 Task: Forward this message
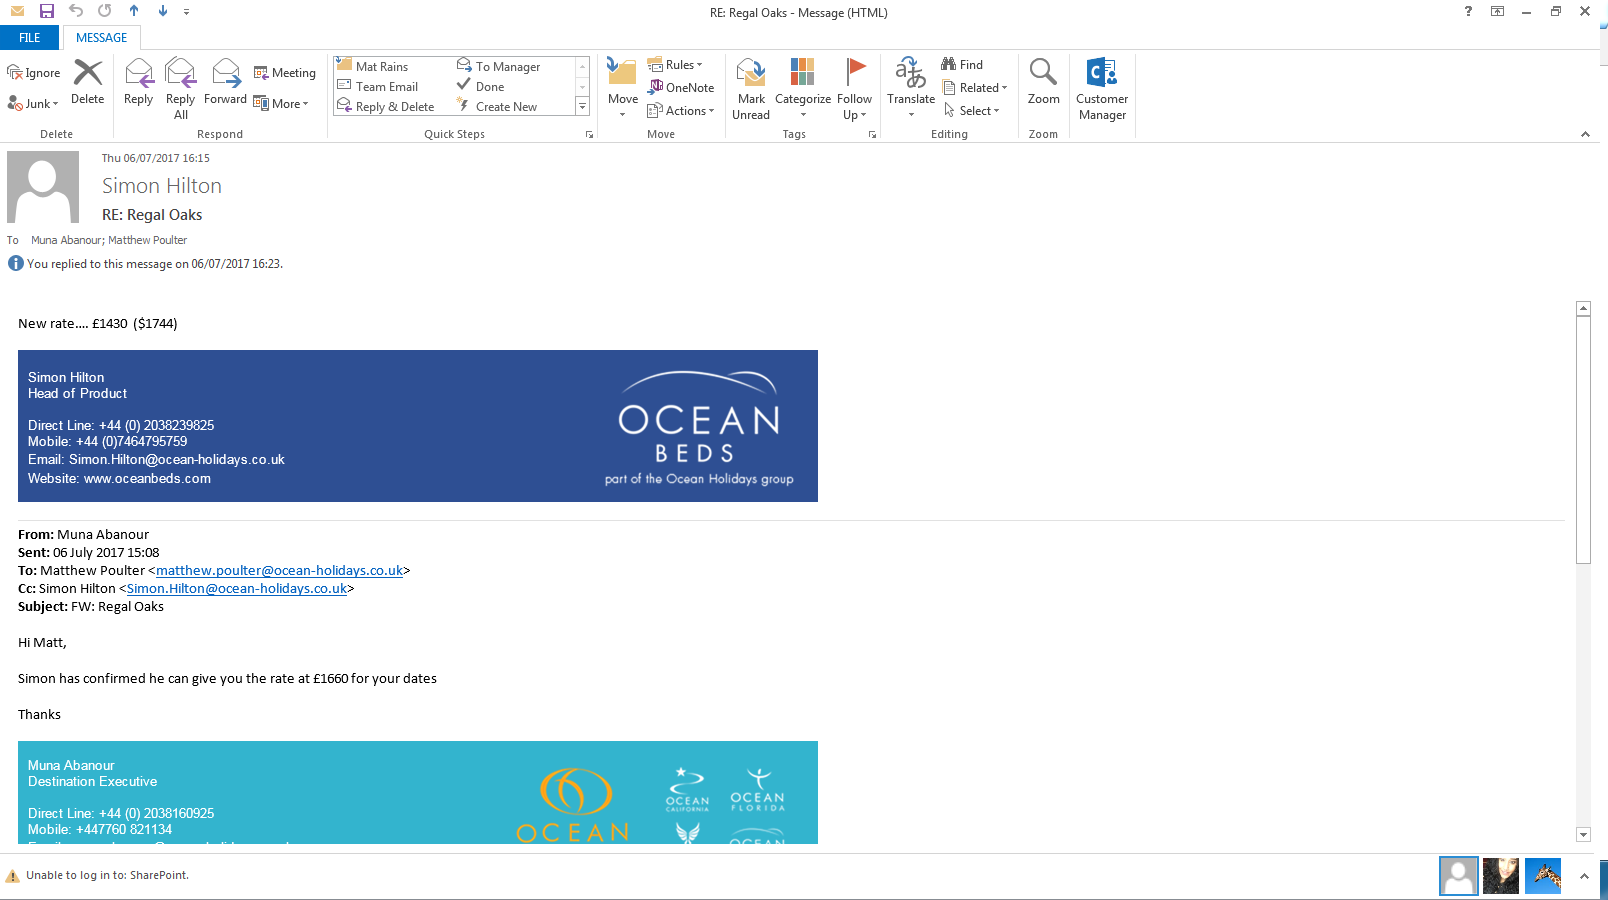(225, 82)
